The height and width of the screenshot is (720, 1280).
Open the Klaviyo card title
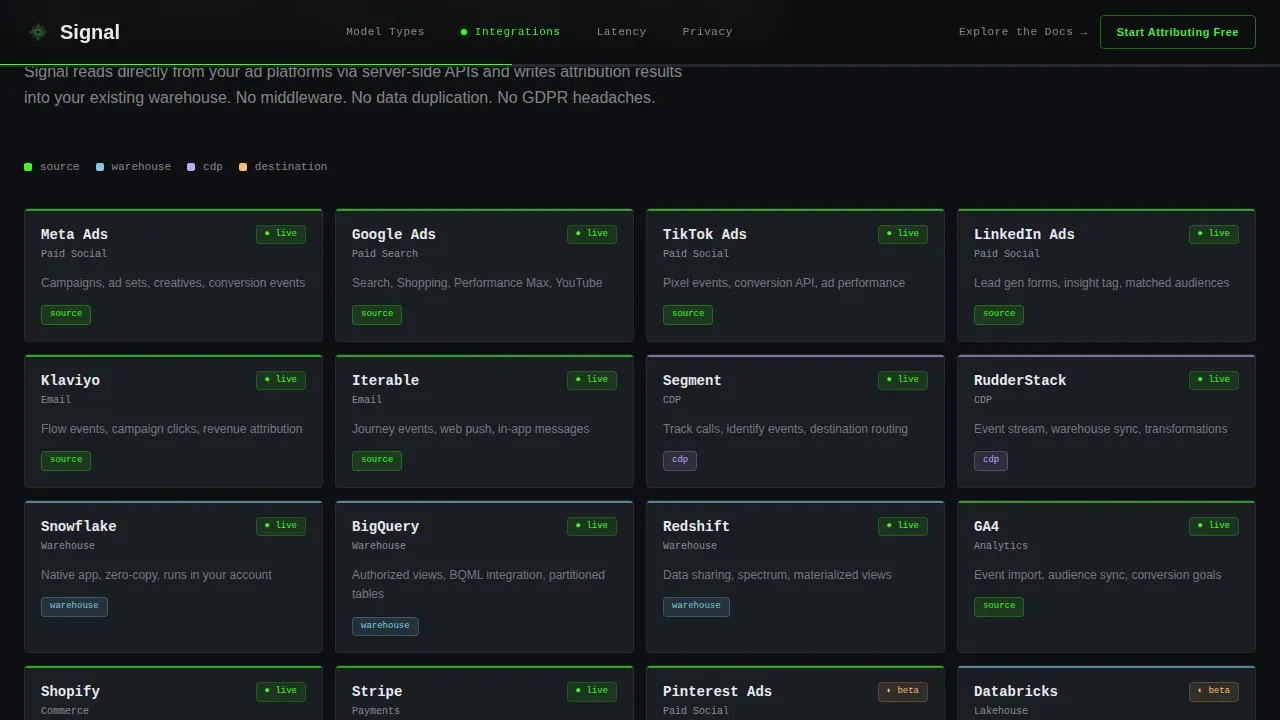[x=70, y=380]
